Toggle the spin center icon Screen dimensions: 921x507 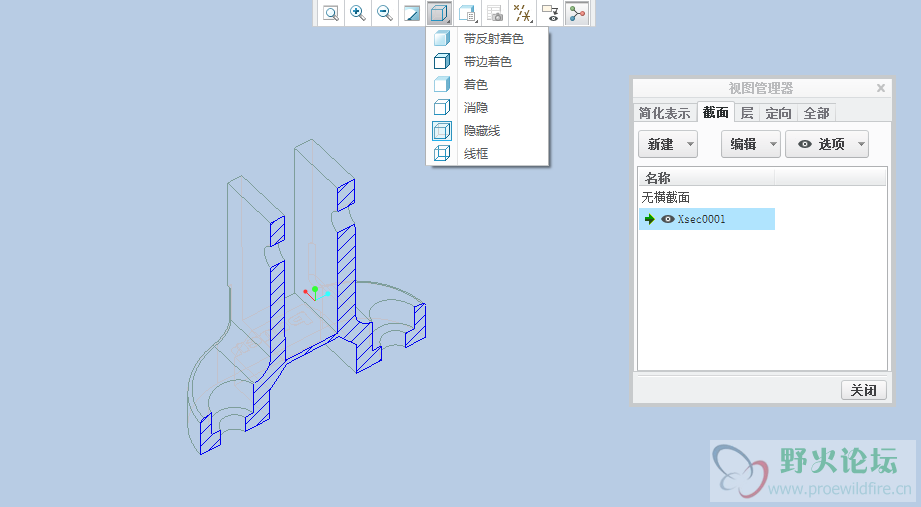pos(577,13)
